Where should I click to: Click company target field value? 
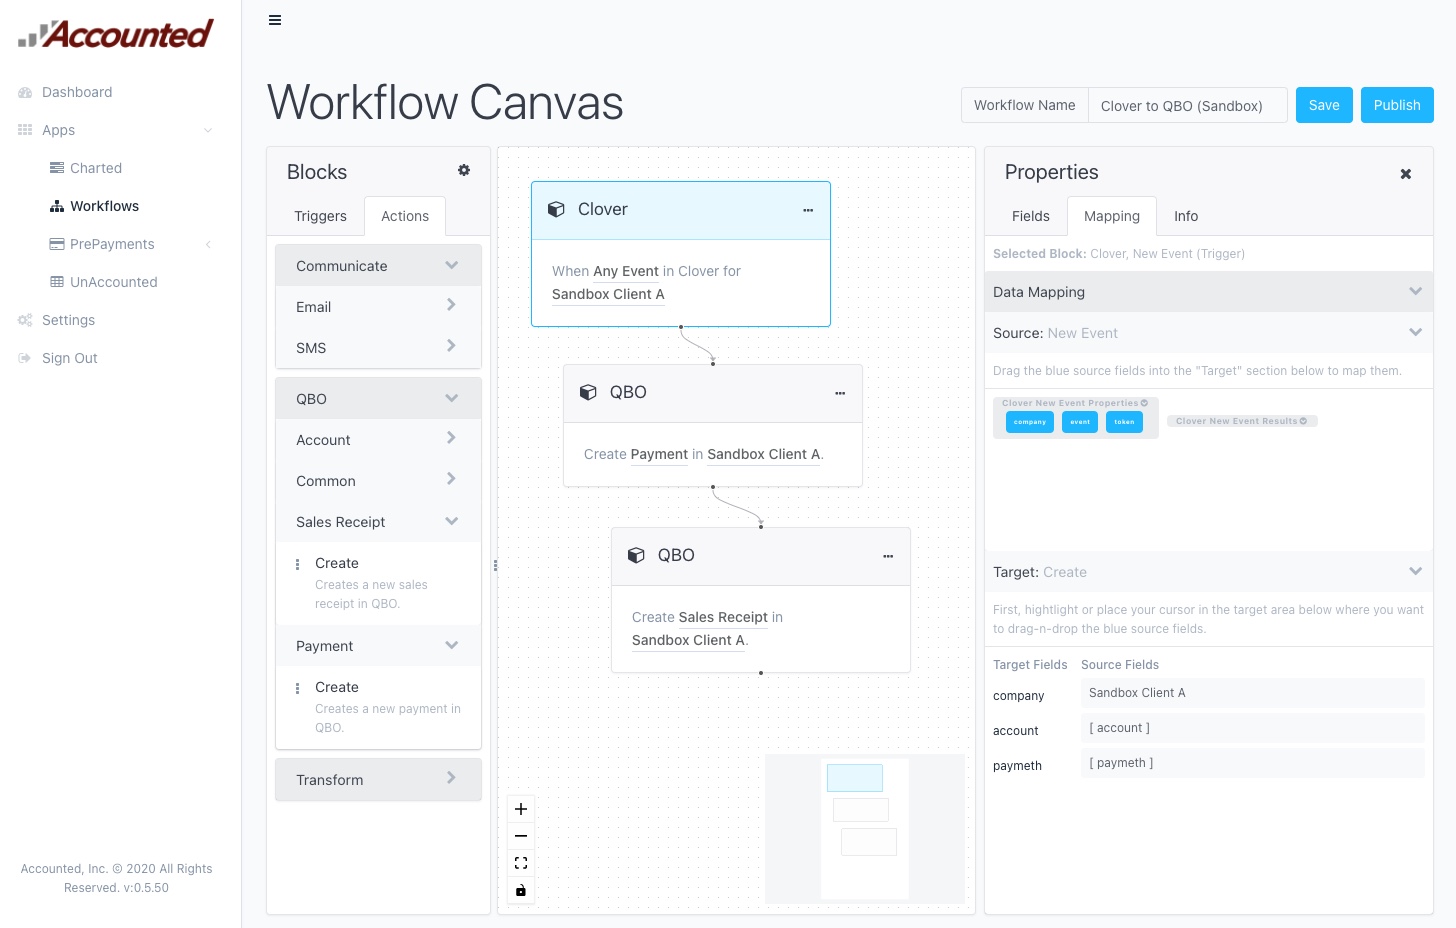pos(1253,693)
